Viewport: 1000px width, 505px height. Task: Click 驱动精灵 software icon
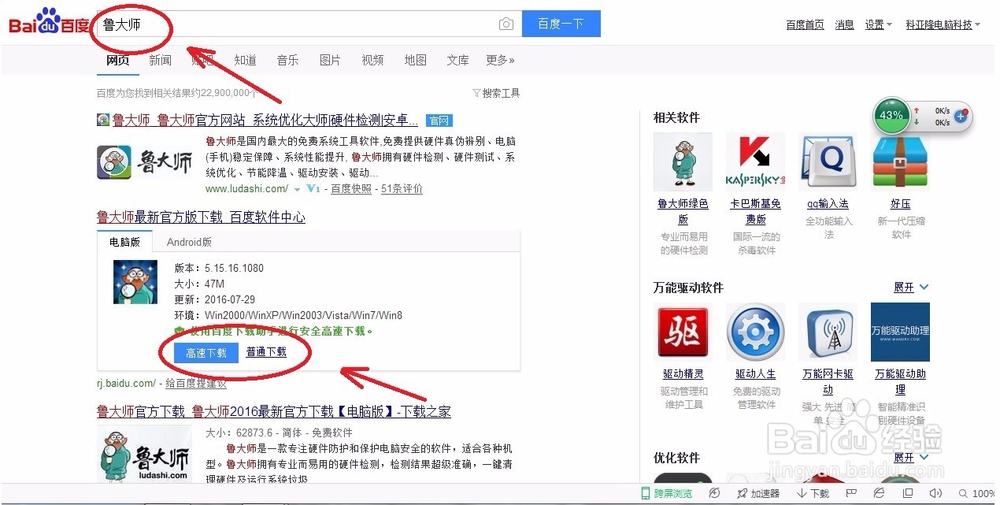click(682, 332)
